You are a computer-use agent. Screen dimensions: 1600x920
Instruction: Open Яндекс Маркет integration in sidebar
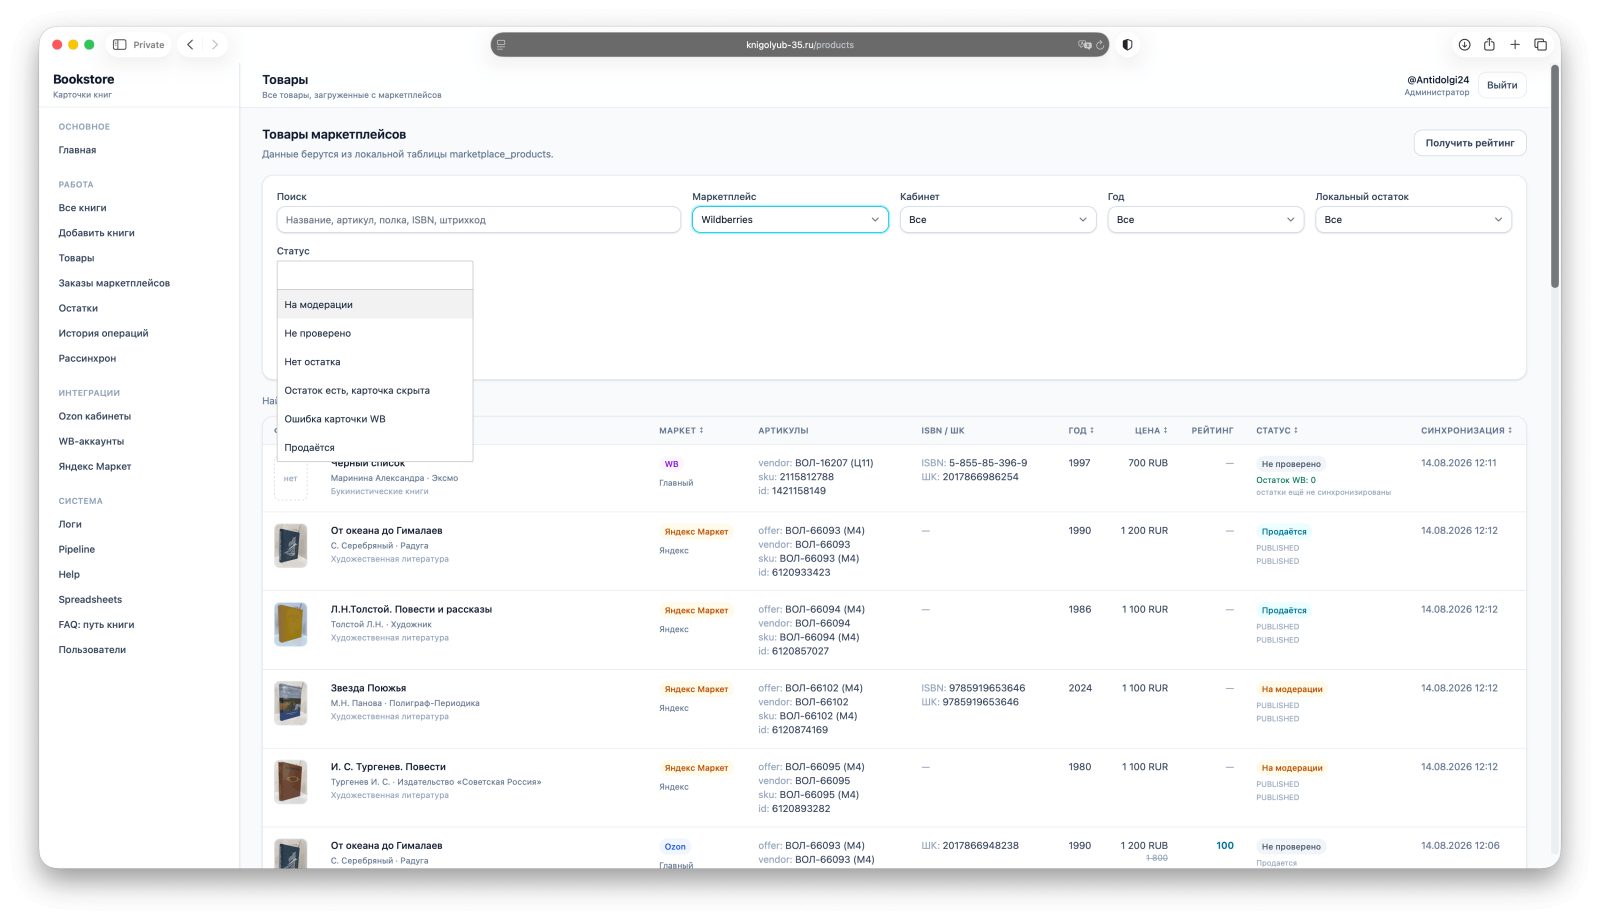pos(94,466)
